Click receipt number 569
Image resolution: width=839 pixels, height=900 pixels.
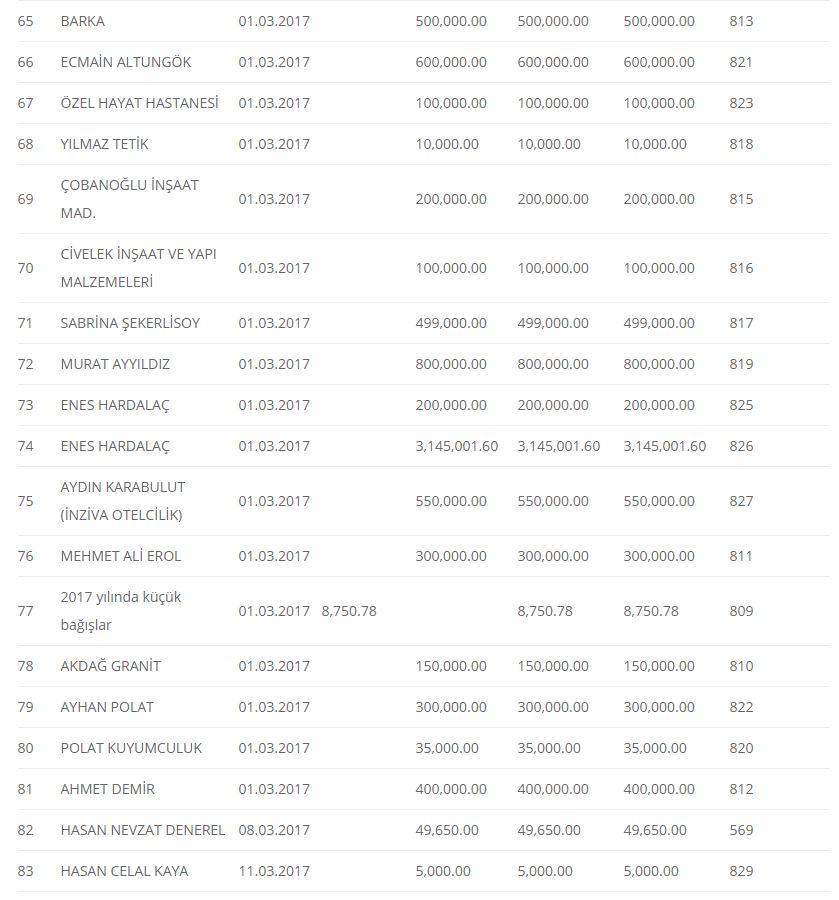(741, 830)
